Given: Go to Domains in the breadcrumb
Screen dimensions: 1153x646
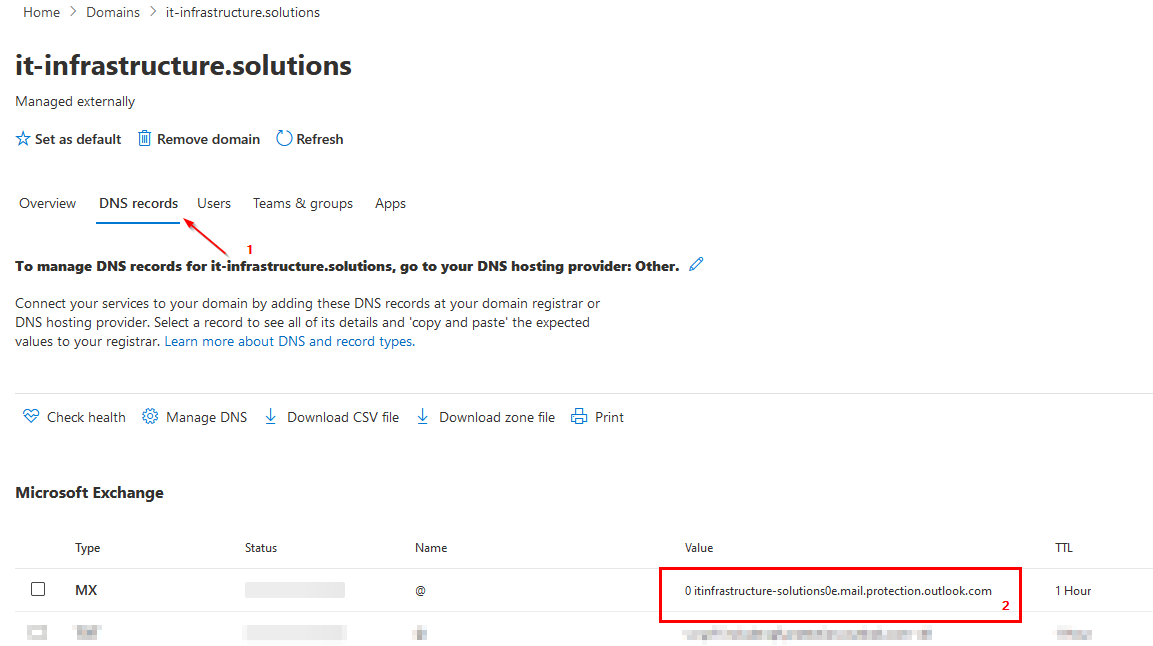Looking at the screenshot, I should click(x=113, y=12).
